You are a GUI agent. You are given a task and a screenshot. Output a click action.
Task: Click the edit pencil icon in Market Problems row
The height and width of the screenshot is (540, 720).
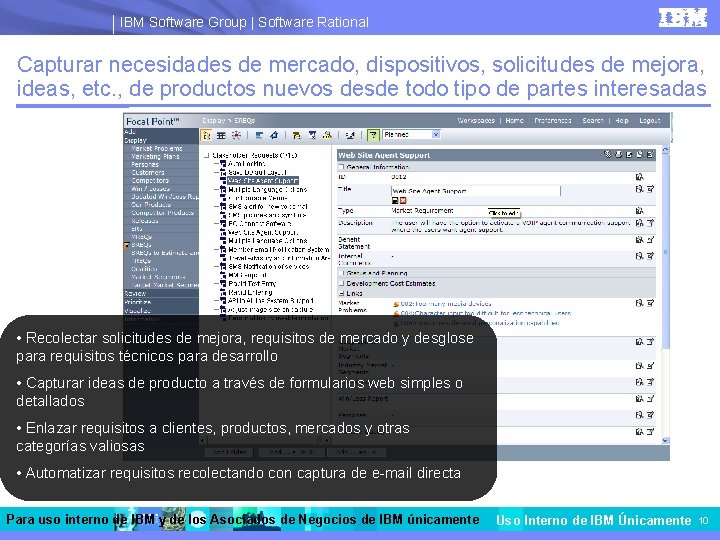point(650,303)
